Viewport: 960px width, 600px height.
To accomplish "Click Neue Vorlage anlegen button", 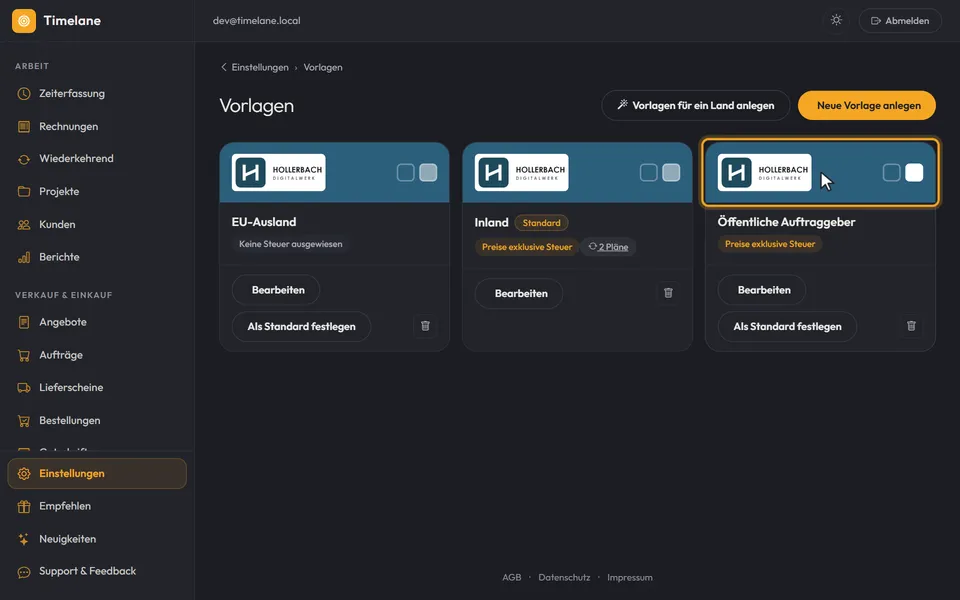I will [867, 105].
